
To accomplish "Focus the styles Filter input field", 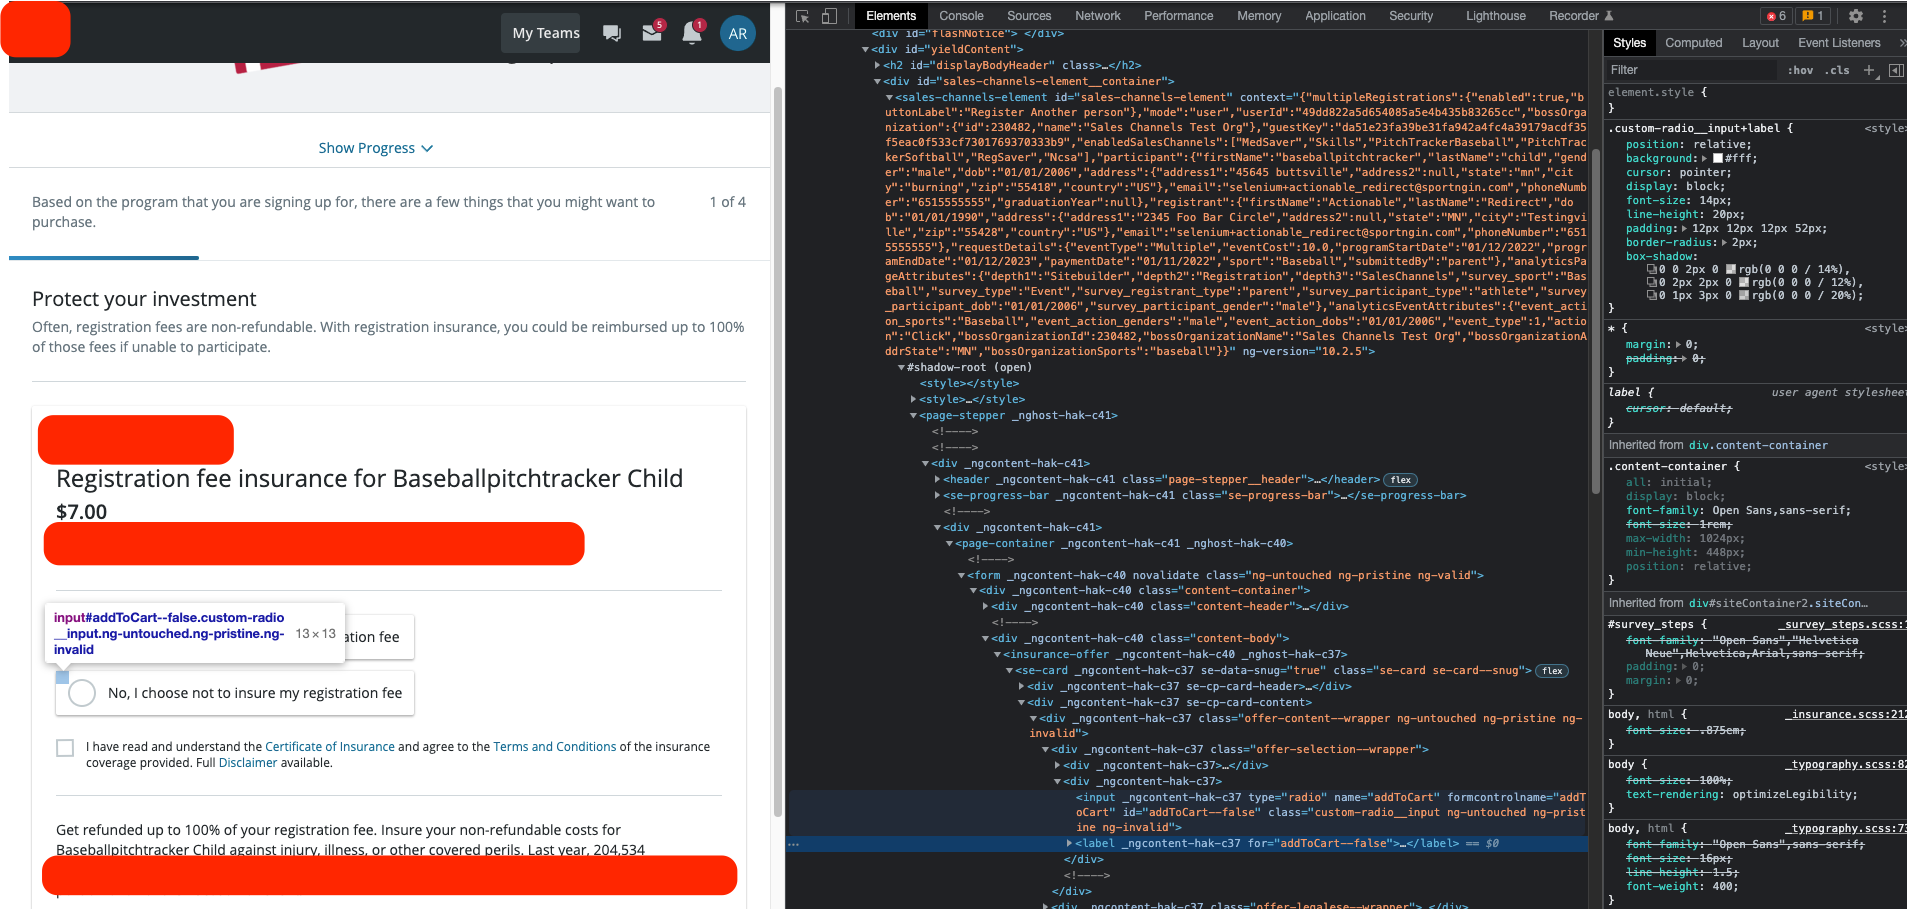I will (1690, 70).
